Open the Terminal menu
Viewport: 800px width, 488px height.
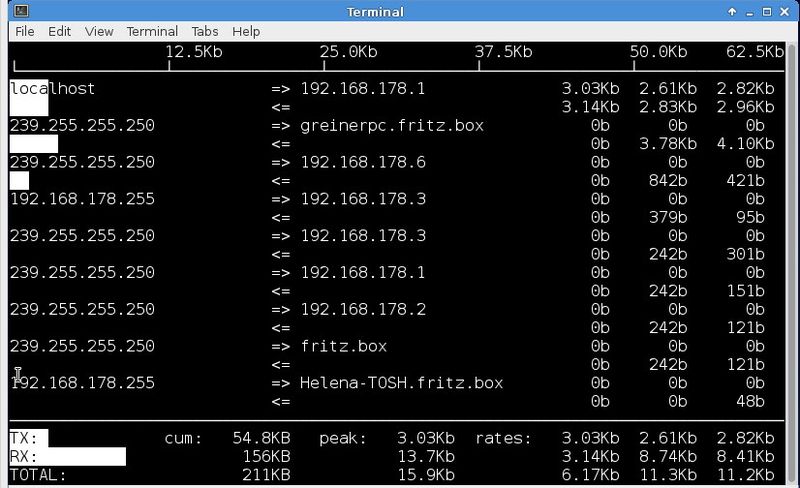point(152,32)
